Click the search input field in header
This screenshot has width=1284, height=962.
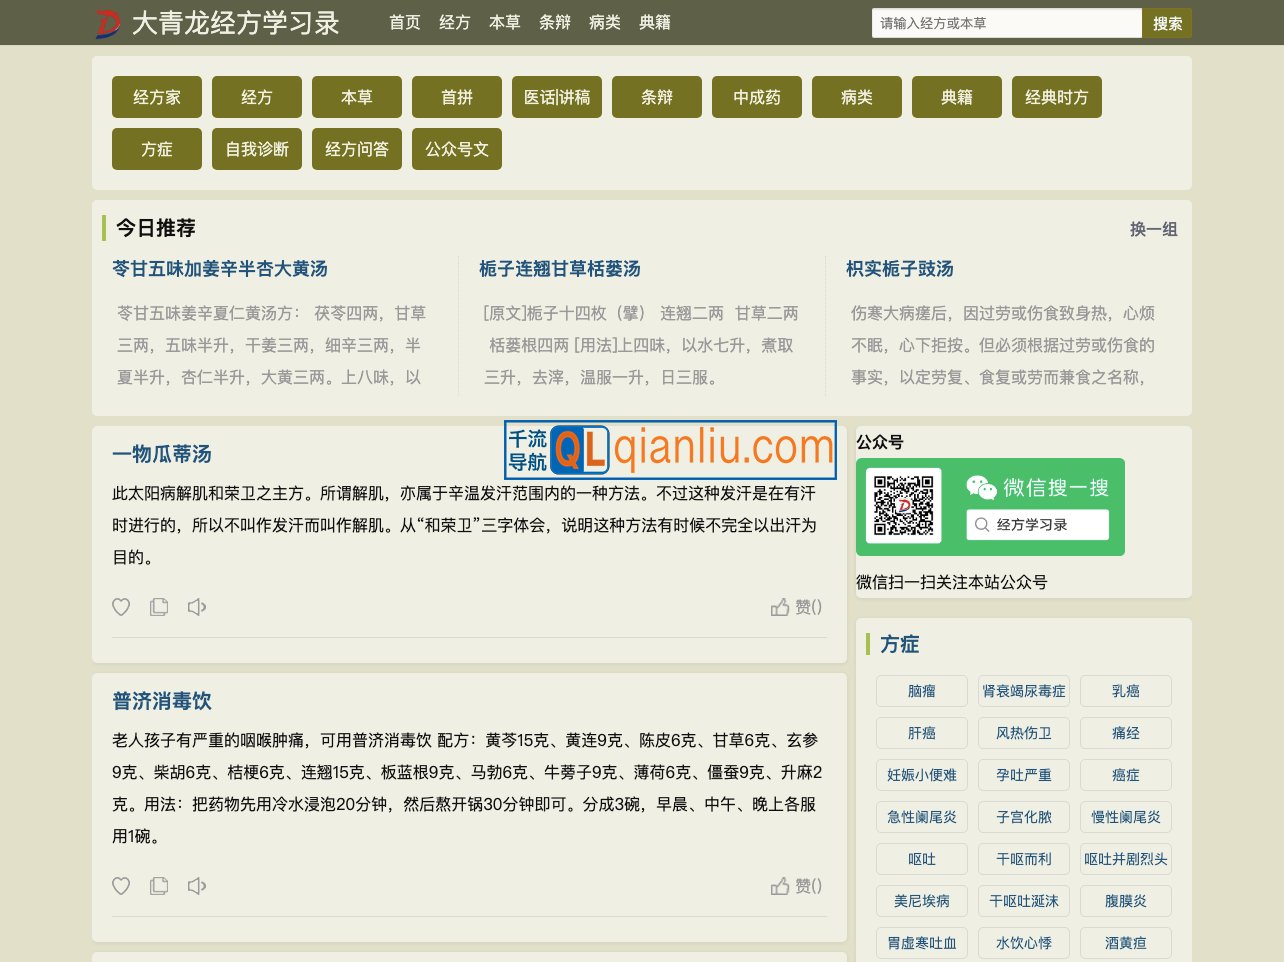coord(1007,22)
